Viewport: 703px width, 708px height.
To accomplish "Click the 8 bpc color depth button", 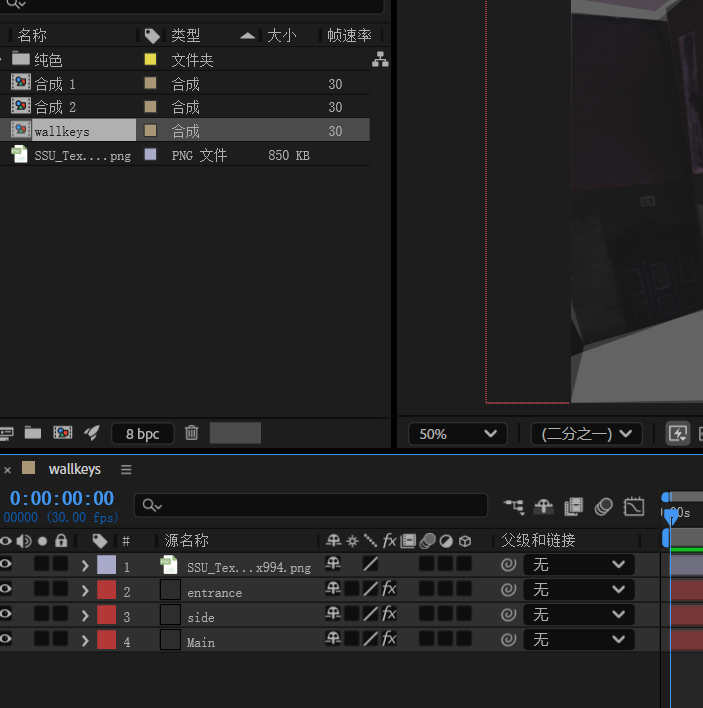I will coord(142,433).
